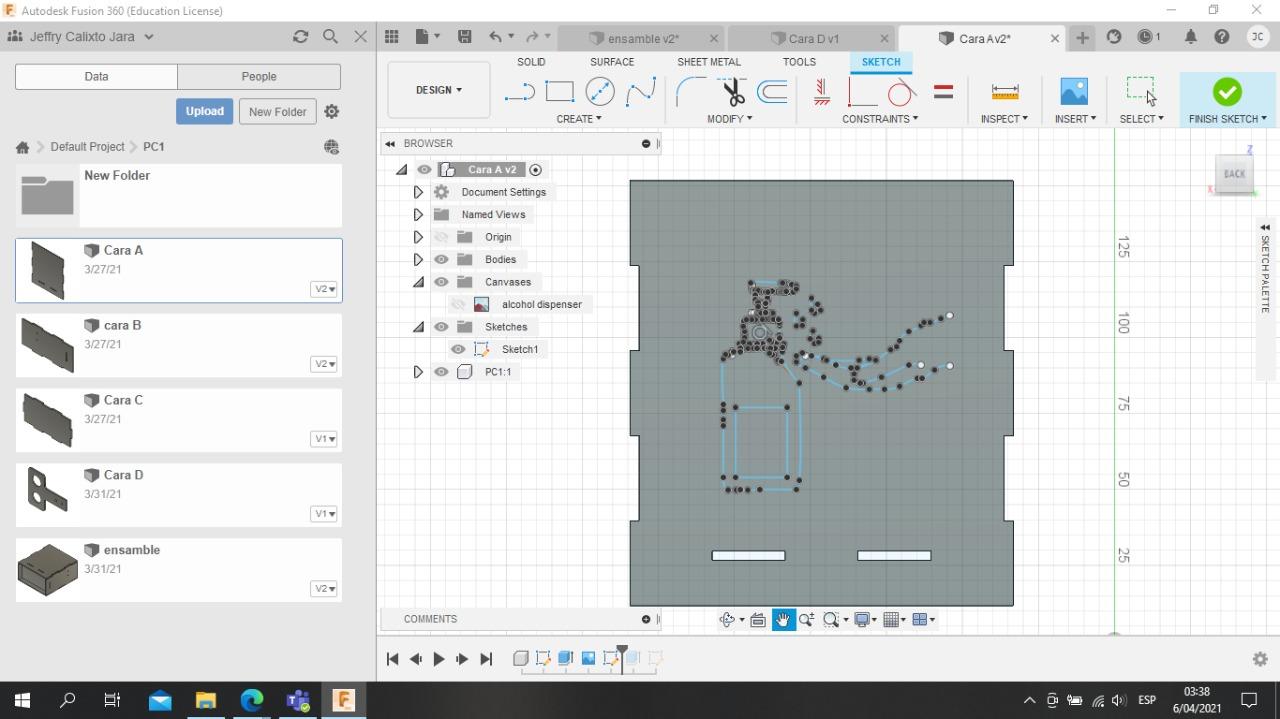
Task: Expand Named Views node
Action: (418, 214)
